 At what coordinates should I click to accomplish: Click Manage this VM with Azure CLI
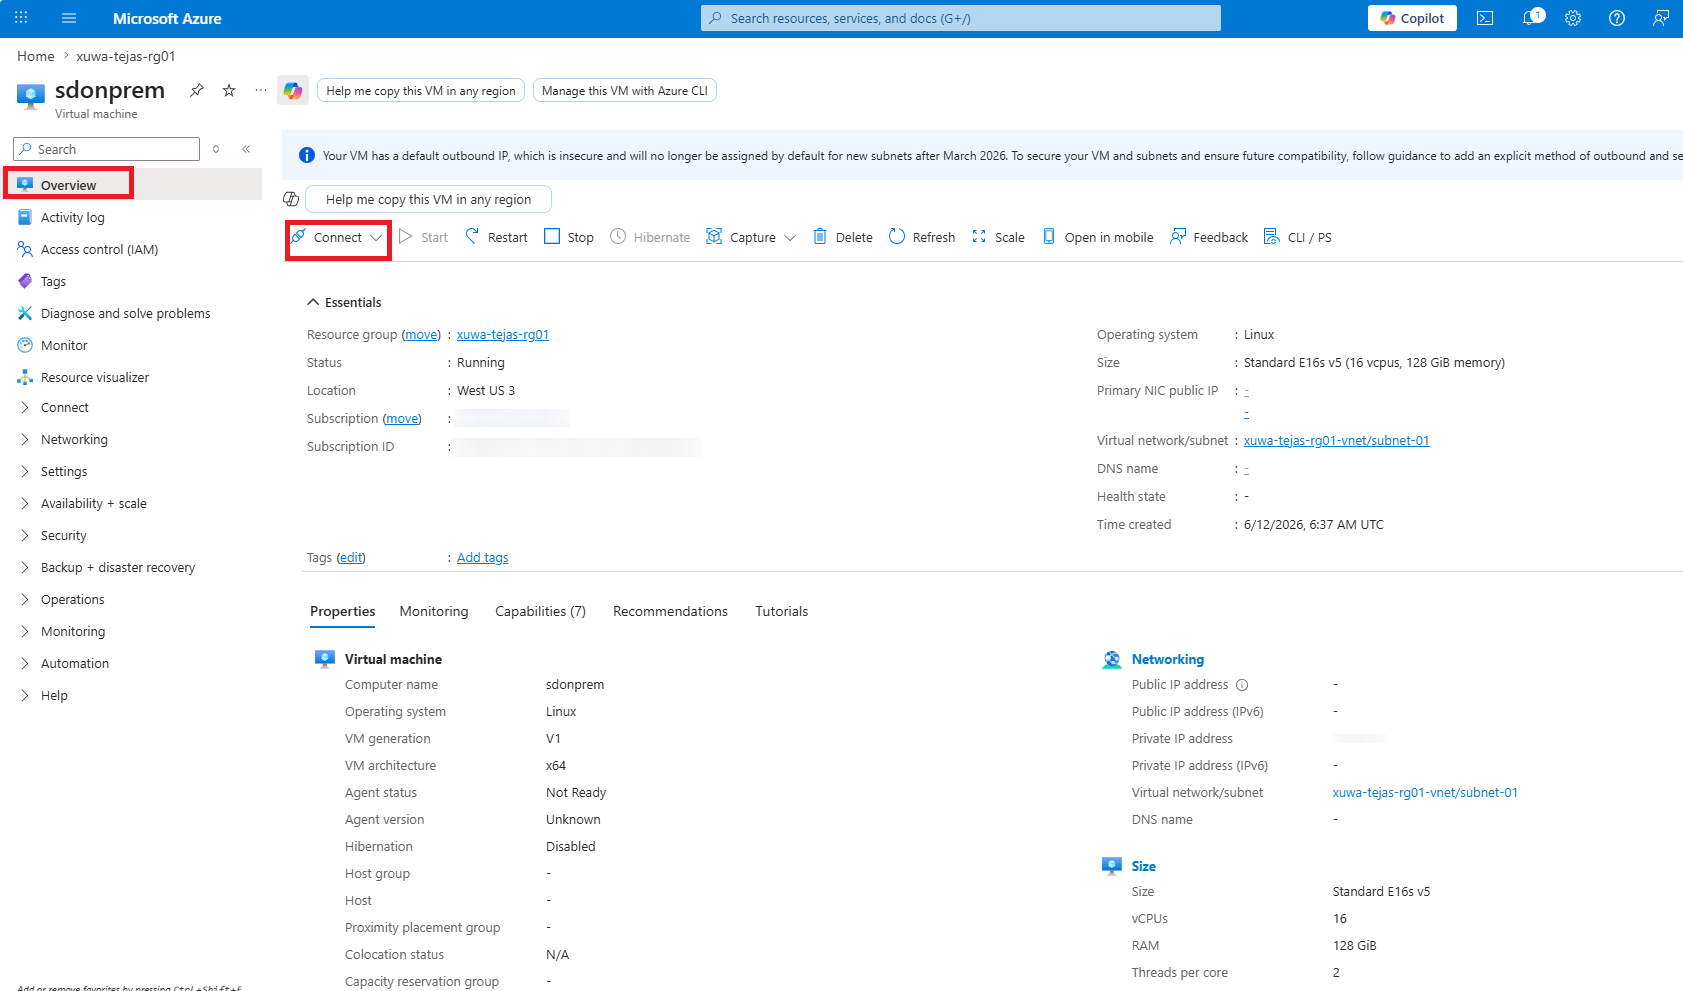click(625, 91)
